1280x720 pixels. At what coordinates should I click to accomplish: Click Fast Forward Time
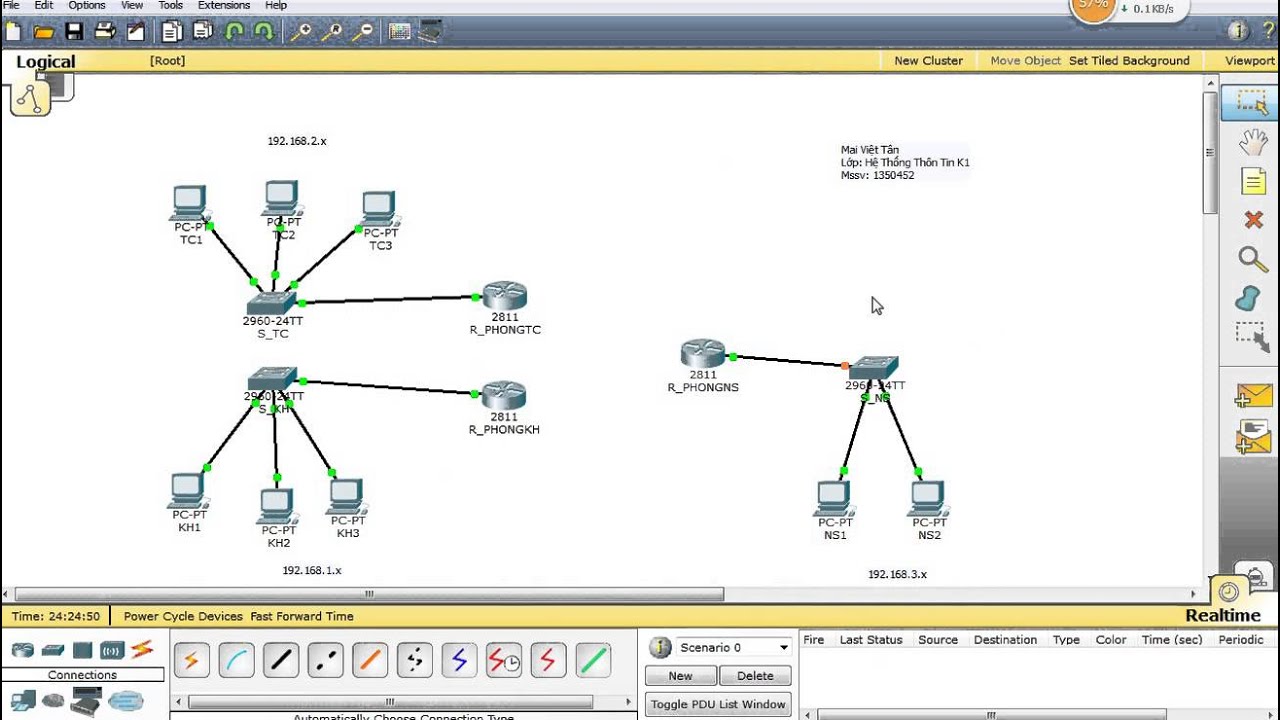(x=302, y=616)
